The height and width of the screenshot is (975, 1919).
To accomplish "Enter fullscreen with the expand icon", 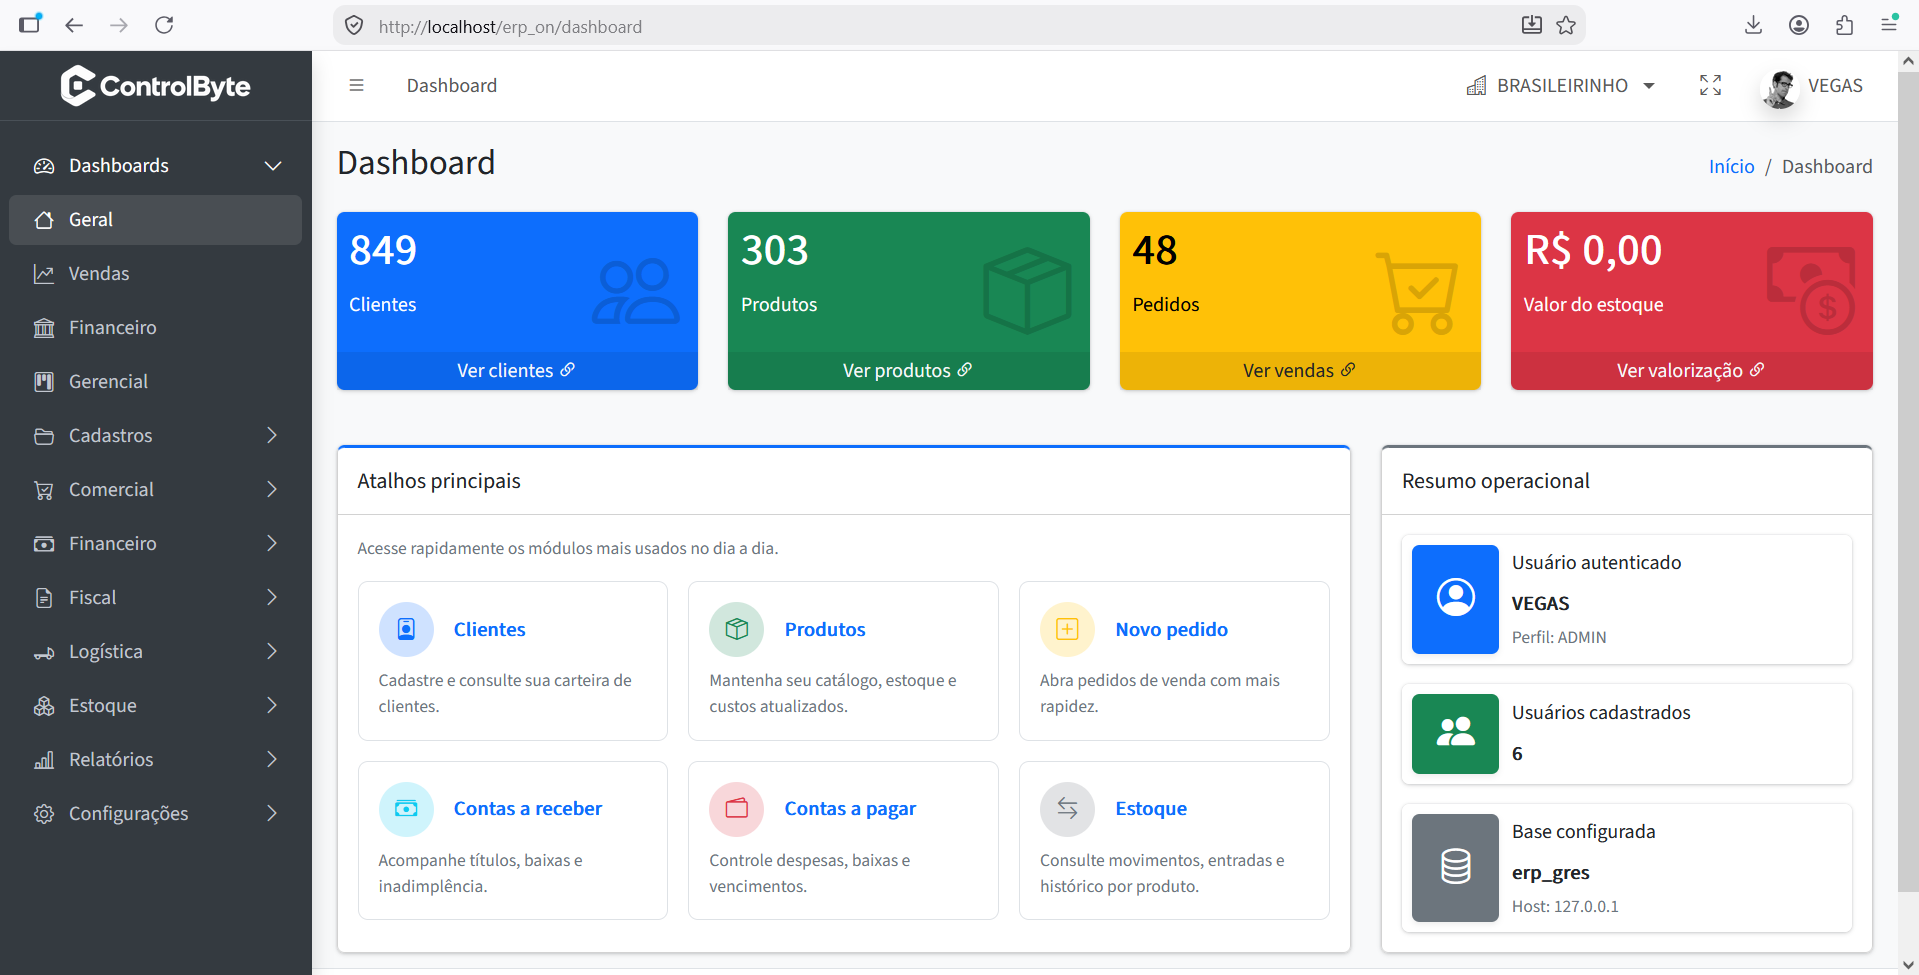I will tap(1710, 86).
